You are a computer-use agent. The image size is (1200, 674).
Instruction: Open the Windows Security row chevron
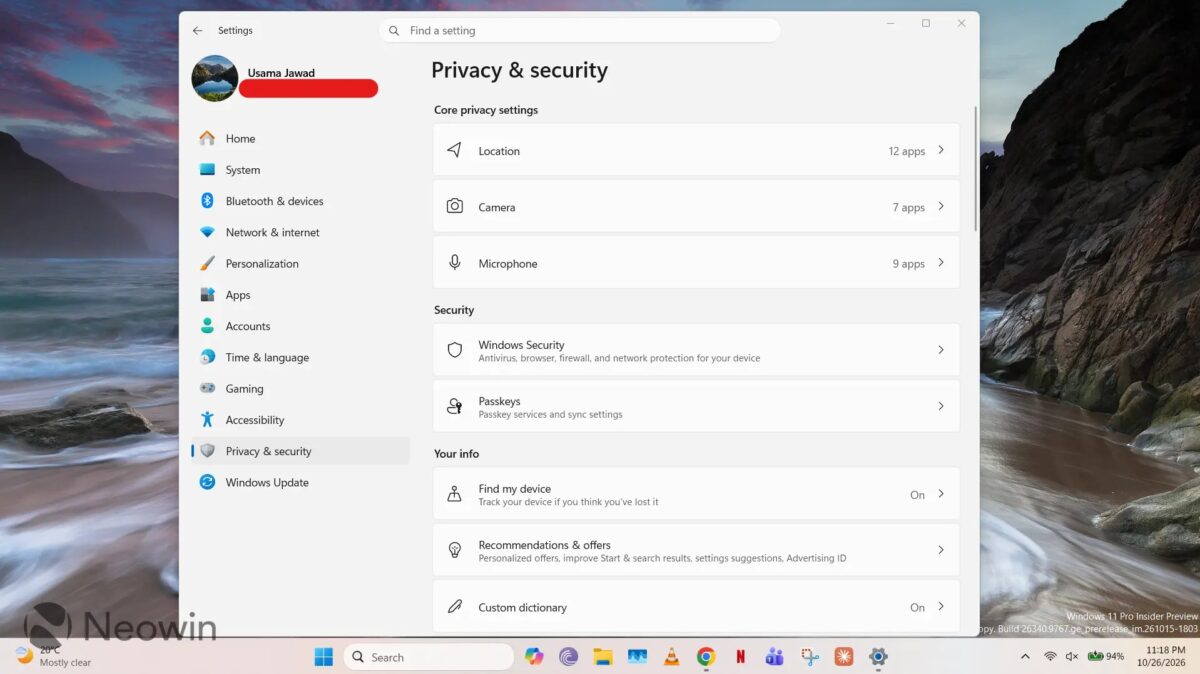point(941,350)
